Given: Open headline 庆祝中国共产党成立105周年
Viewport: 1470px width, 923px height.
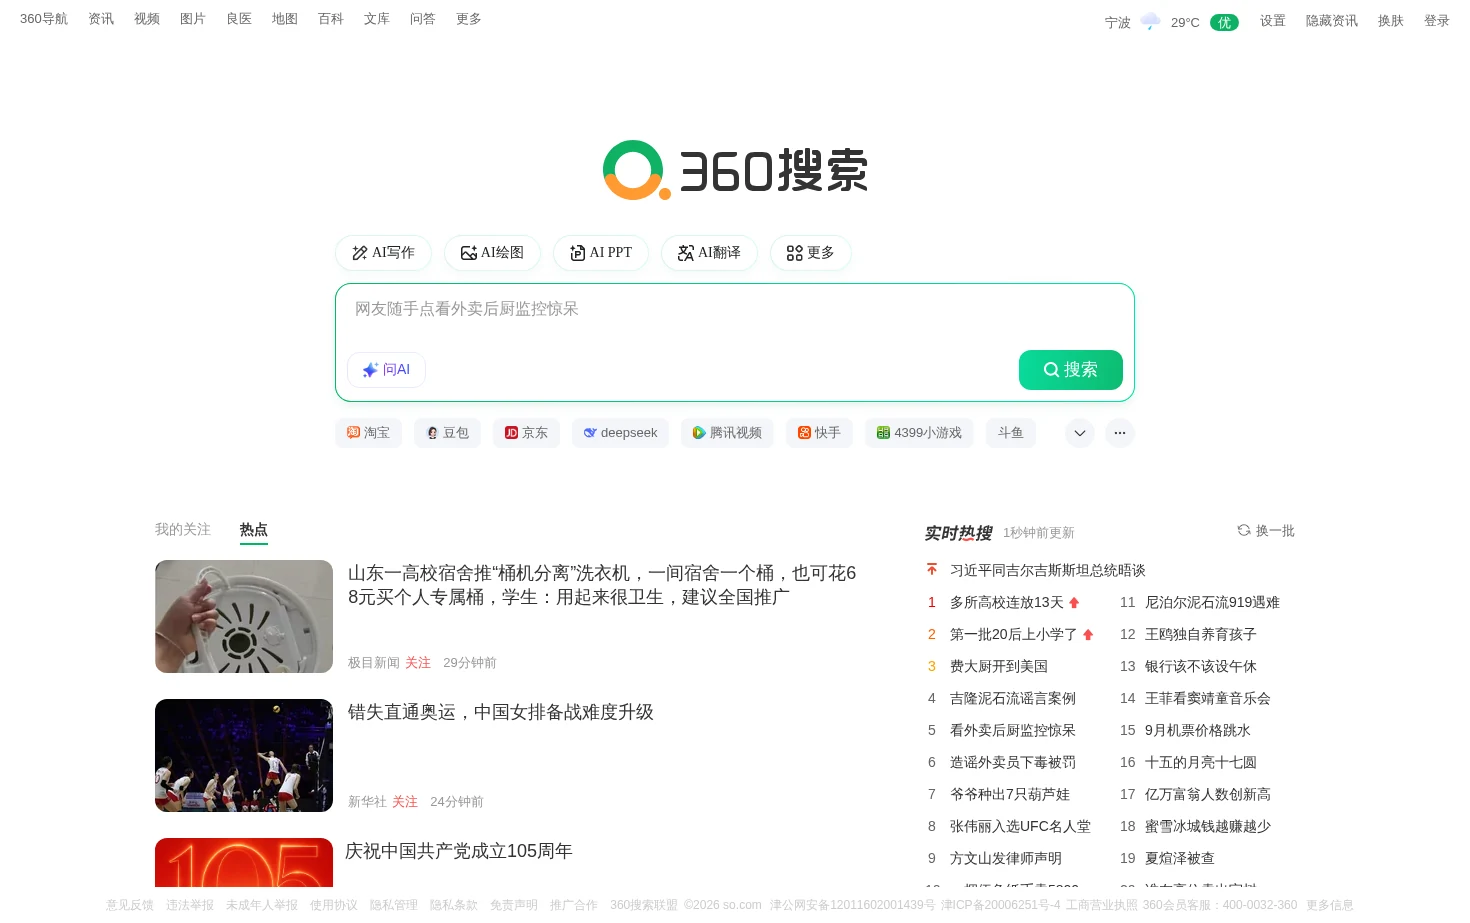Looking at the screenshot, I should pos(459,851).
